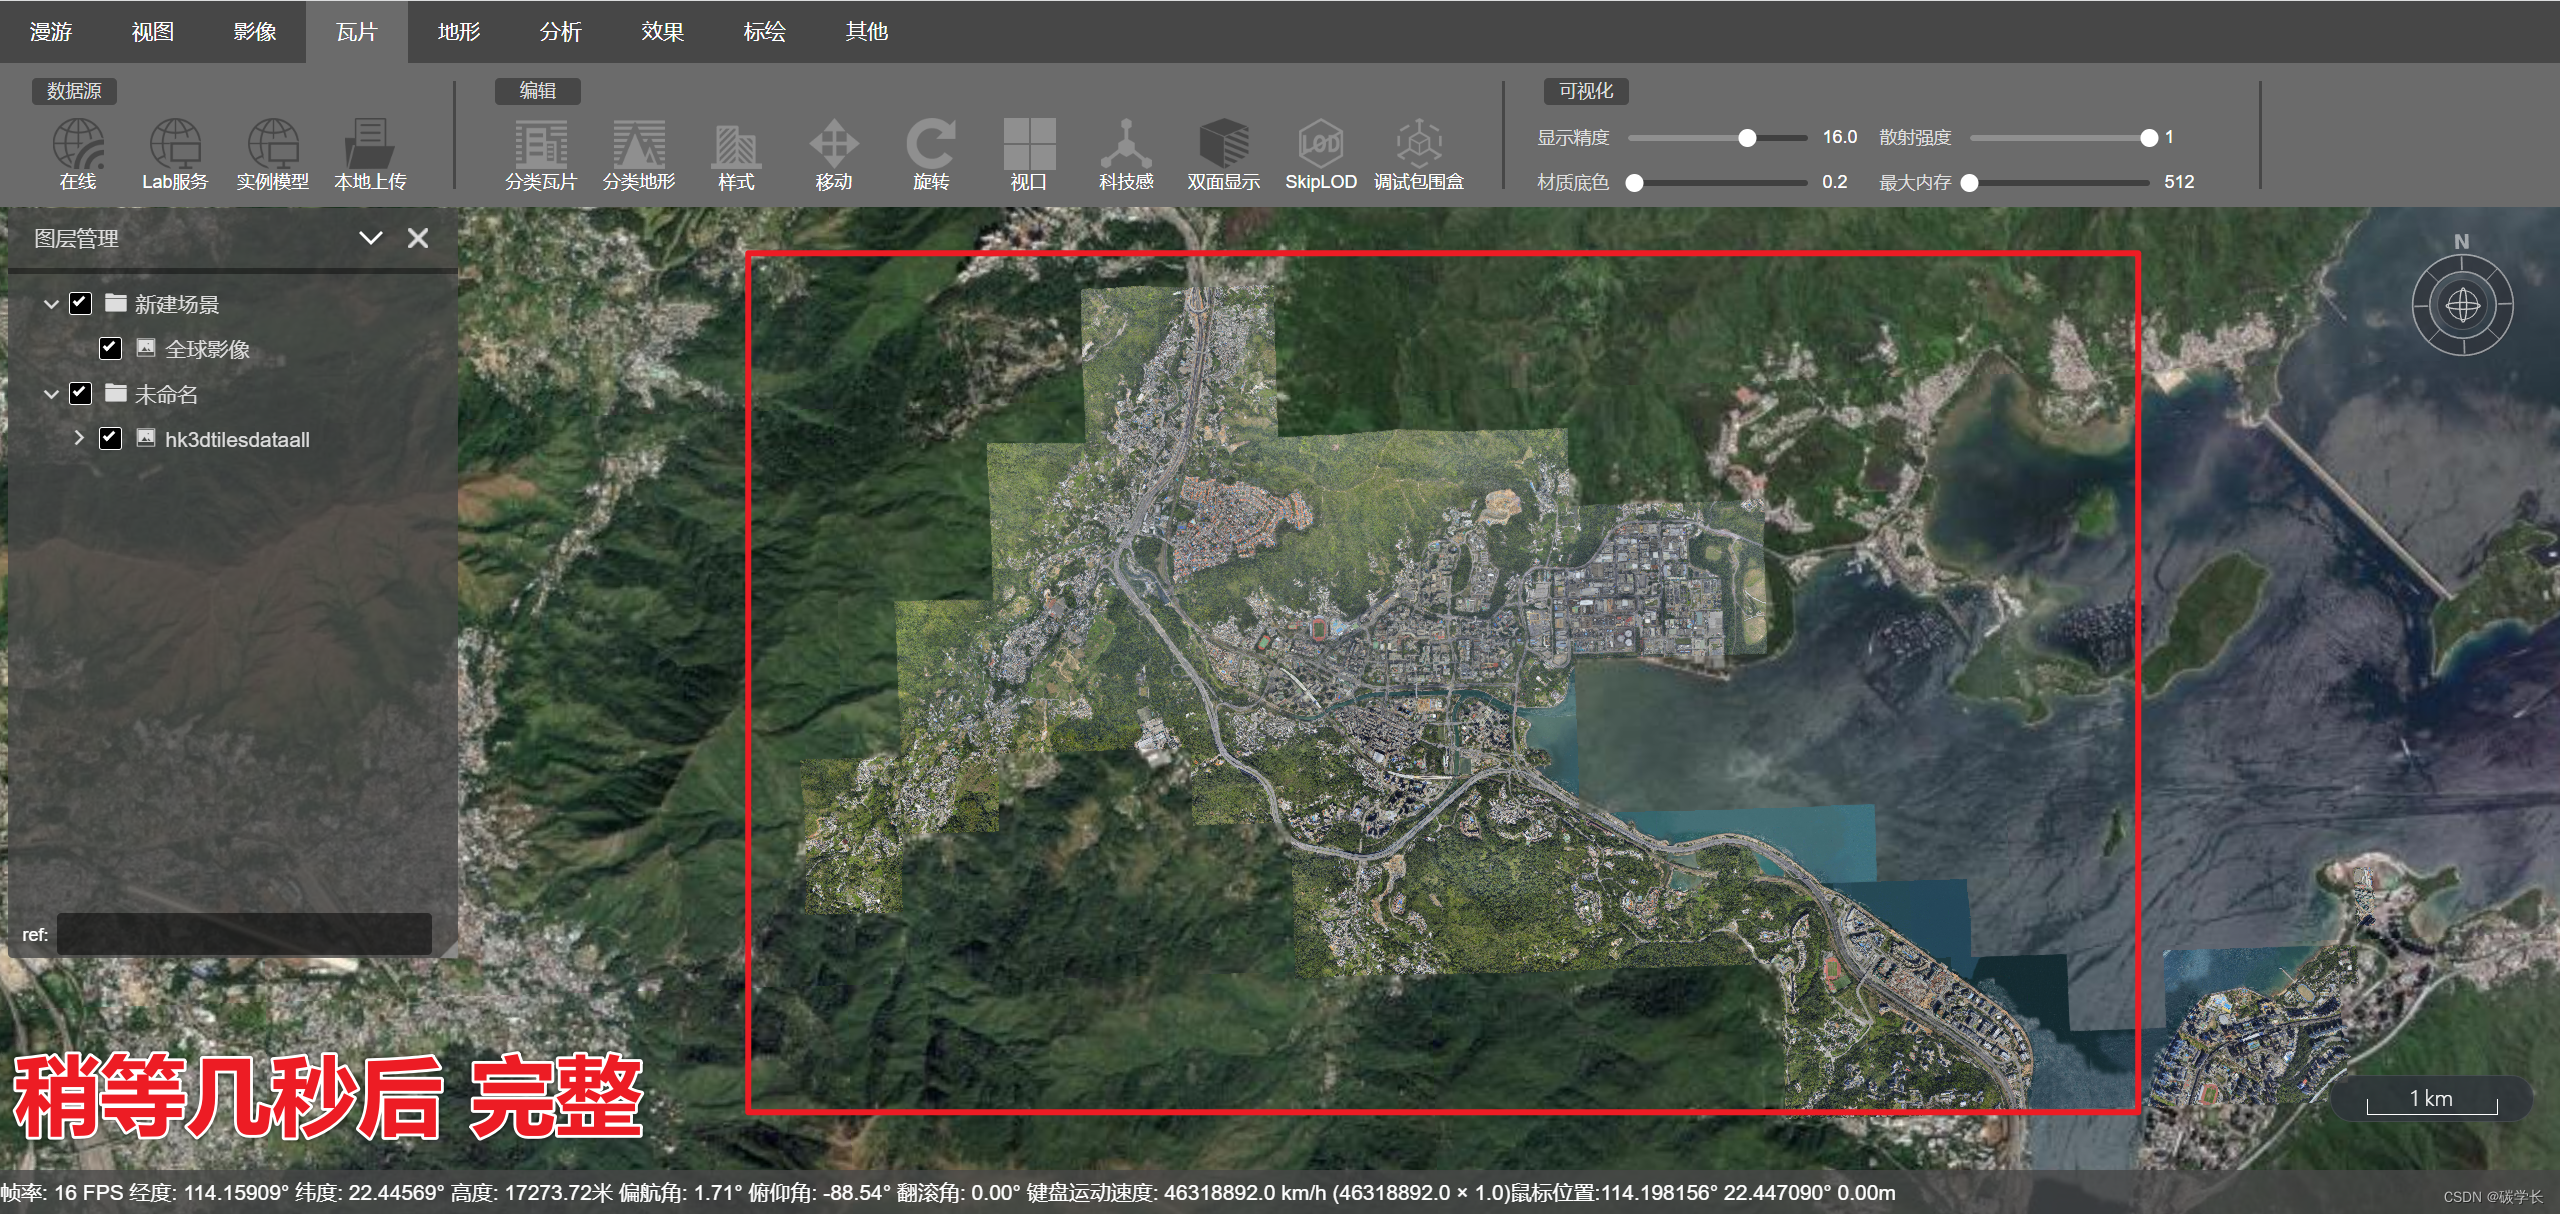Click the folder icon beside 未命名
This screenshot has width=2560, height=1214.
[x=116, y=393]
